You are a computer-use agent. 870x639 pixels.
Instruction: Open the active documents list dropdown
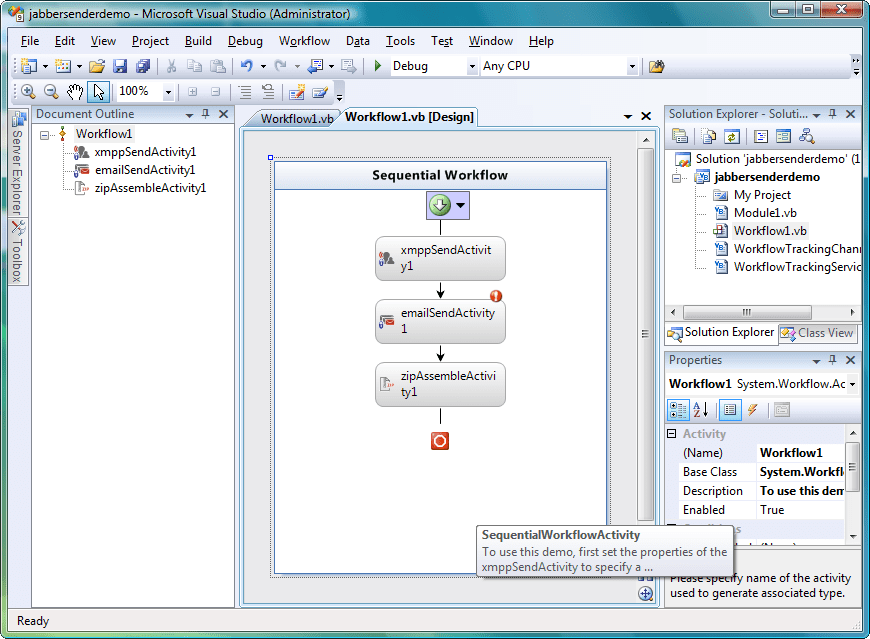[x=628, y=116]
